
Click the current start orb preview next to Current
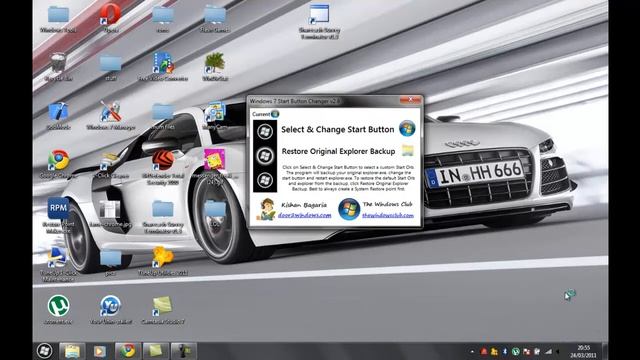pyautogui.click(x=275, y=114)
